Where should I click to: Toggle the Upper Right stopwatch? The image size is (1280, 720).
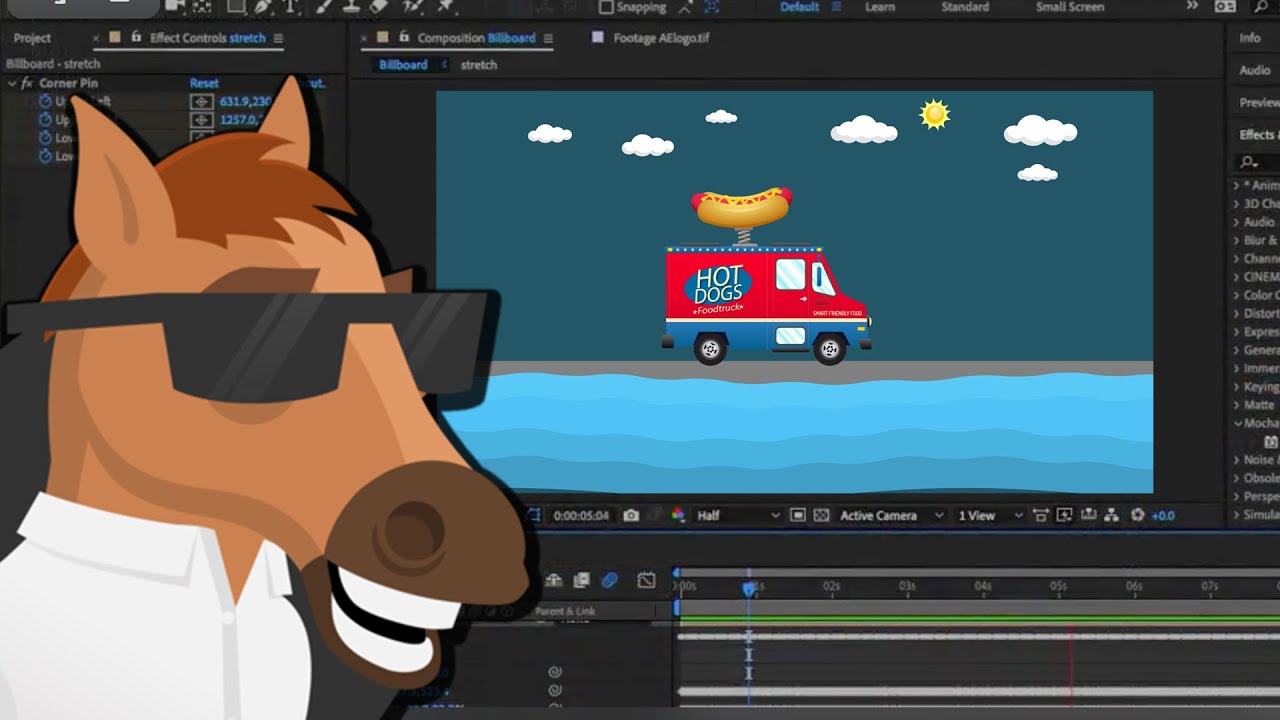tap(45, 120)
